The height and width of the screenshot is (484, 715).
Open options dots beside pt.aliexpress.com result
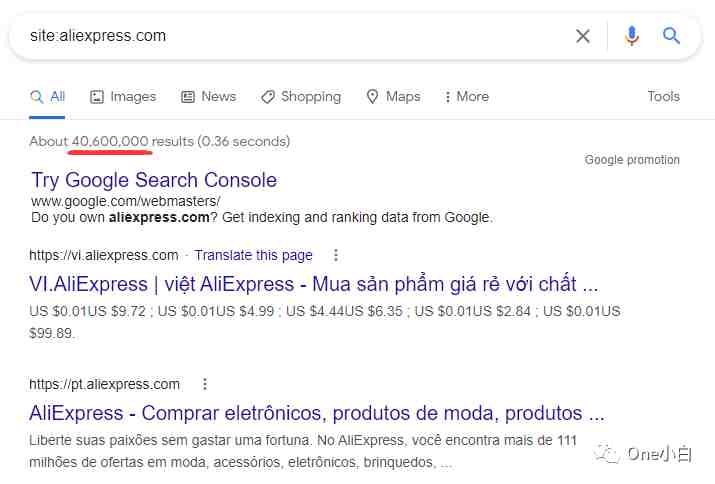(x=205, y=384)
